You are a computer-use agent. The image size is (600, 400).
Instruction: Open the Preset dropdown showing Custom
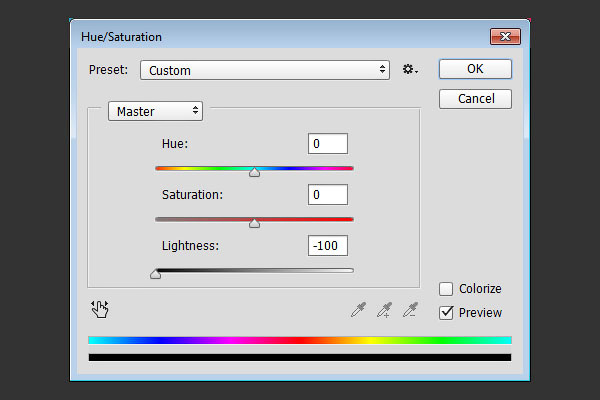[x=265, y=70]
